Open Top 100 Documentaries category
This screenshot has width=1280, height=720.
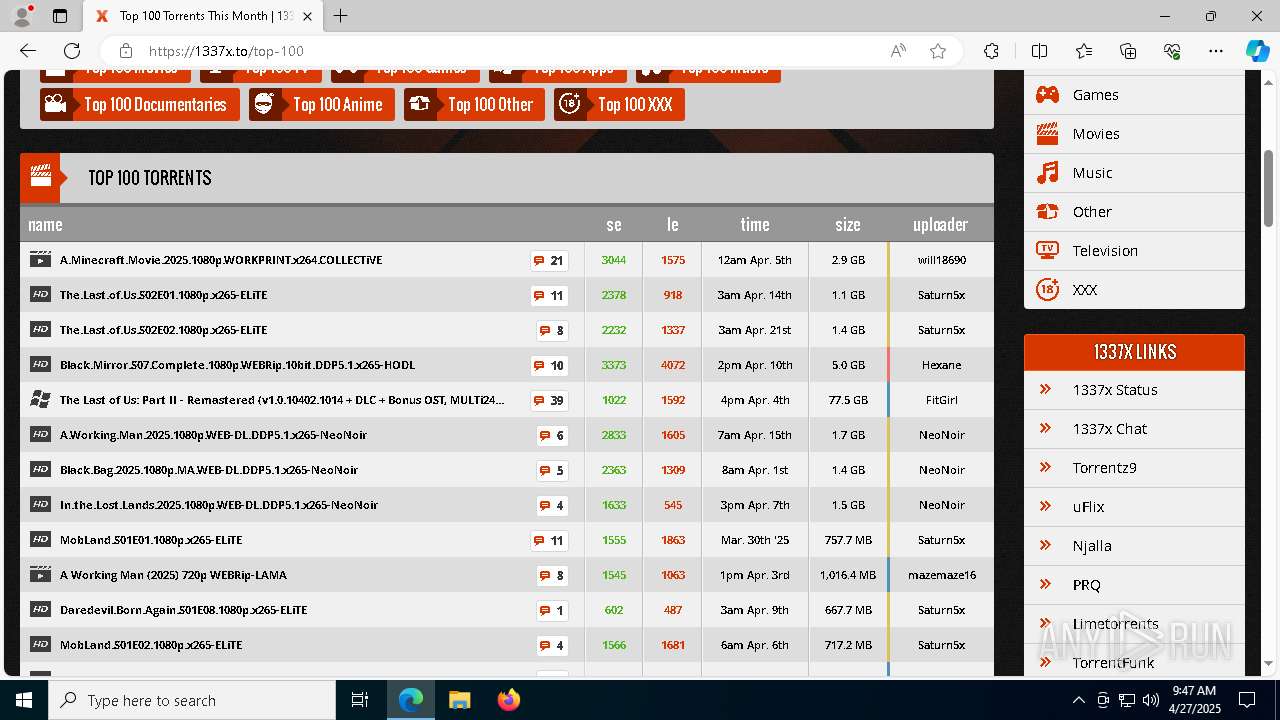coord(140,104)
